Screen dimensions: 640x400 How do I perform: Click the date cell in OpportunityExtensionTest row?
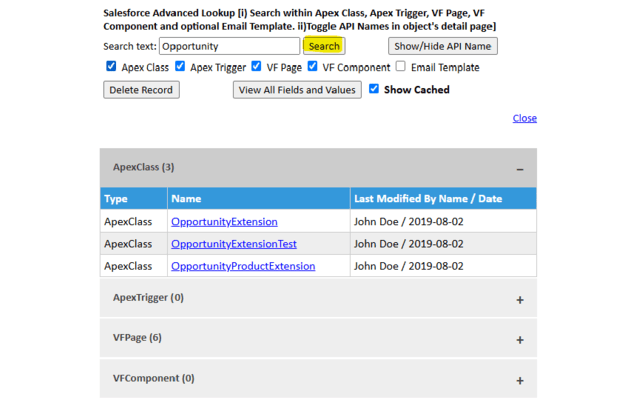click(443, 244)
